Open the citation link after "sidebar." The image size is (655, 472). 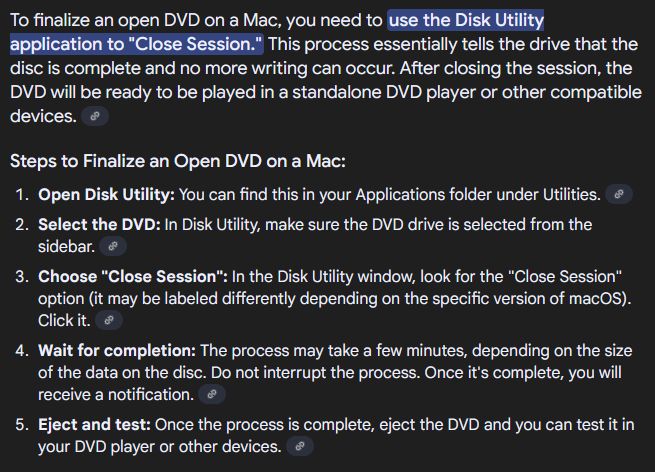[112, 246]
